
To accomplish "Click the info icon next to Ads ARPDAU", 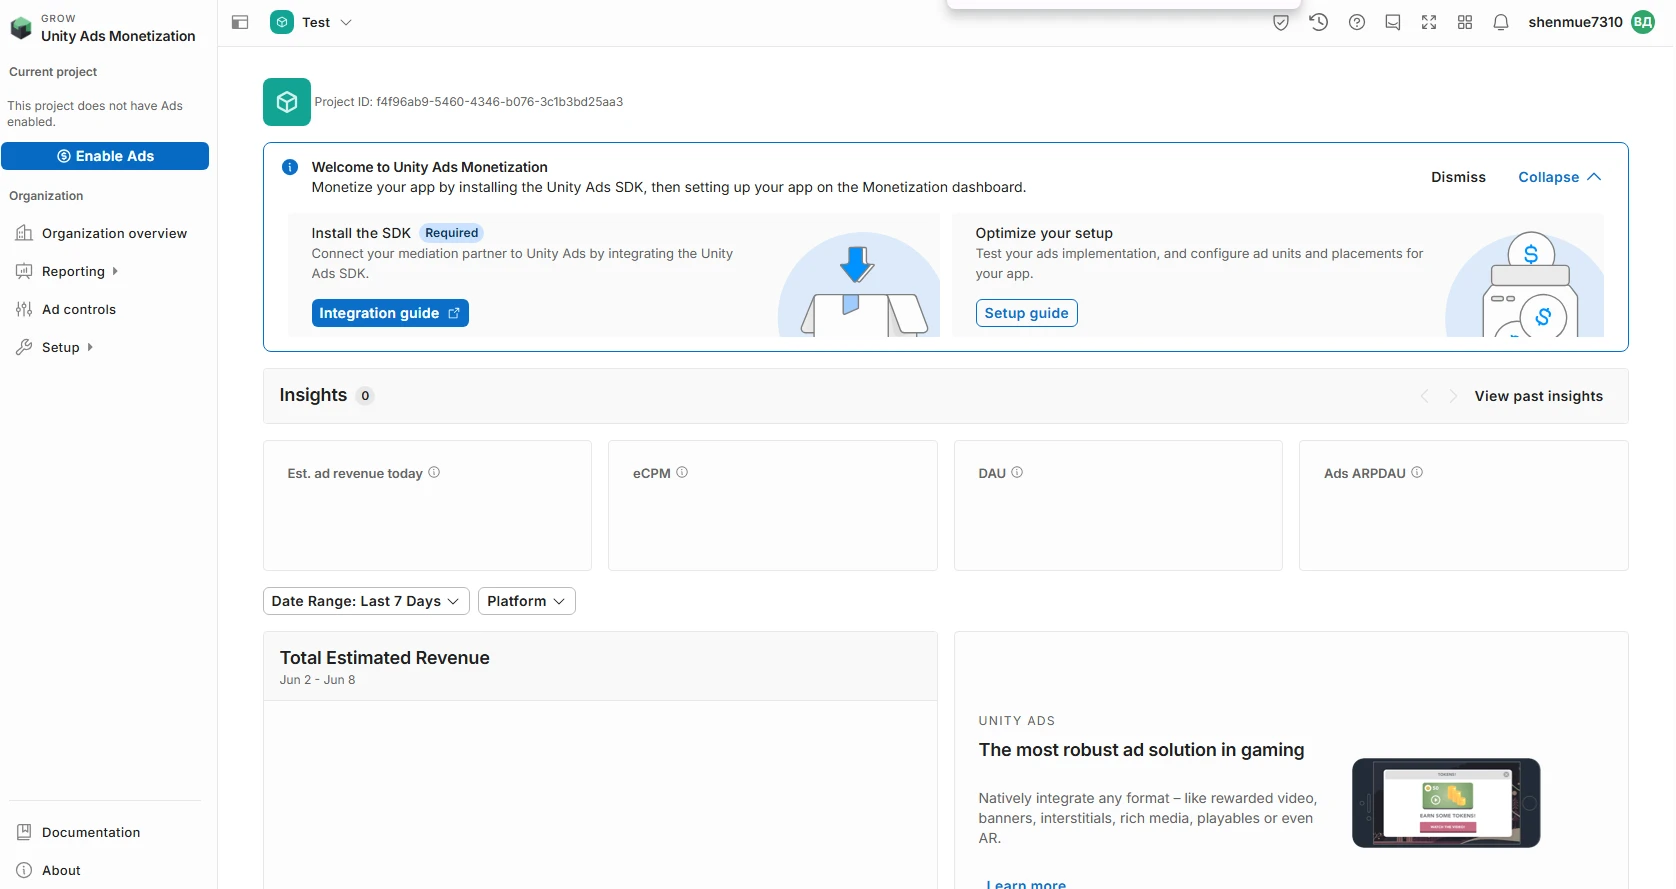I will [x=1417, y=472].
